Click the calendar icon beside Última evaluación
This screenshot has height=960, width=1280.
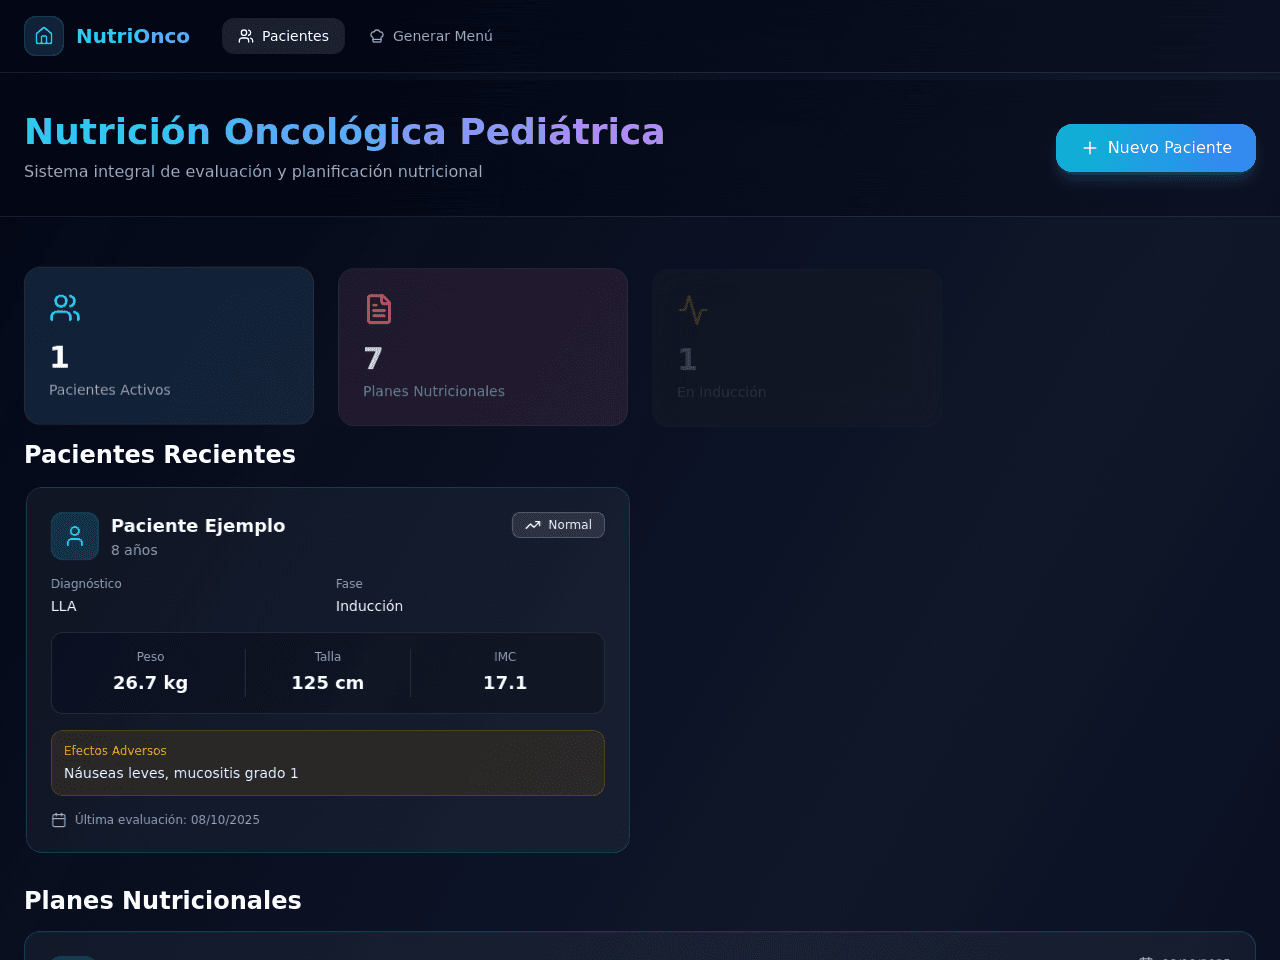[59, 820]
